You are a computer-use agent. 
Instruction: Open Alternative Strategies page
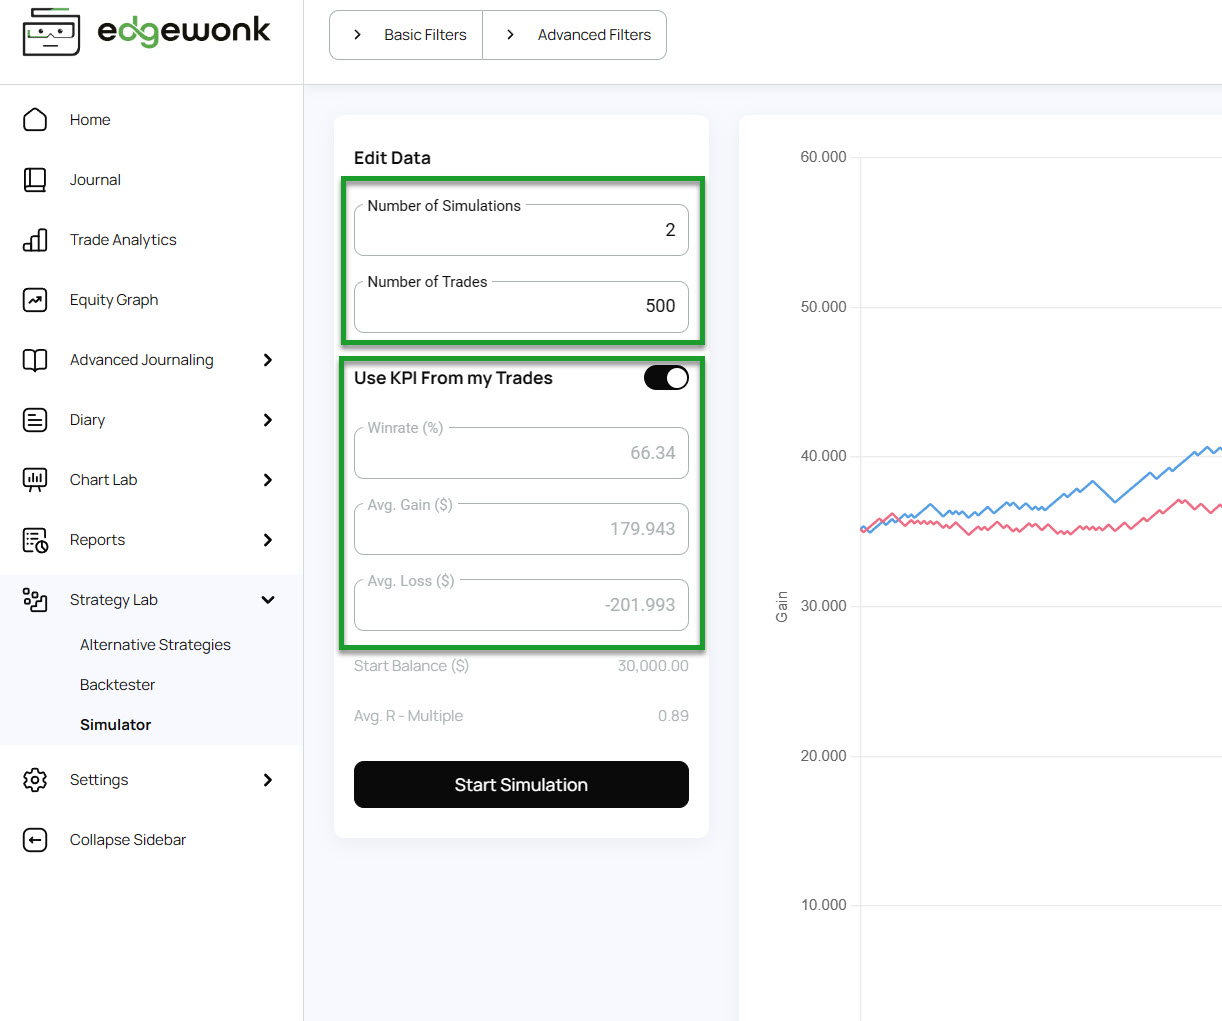coord(155,645)
